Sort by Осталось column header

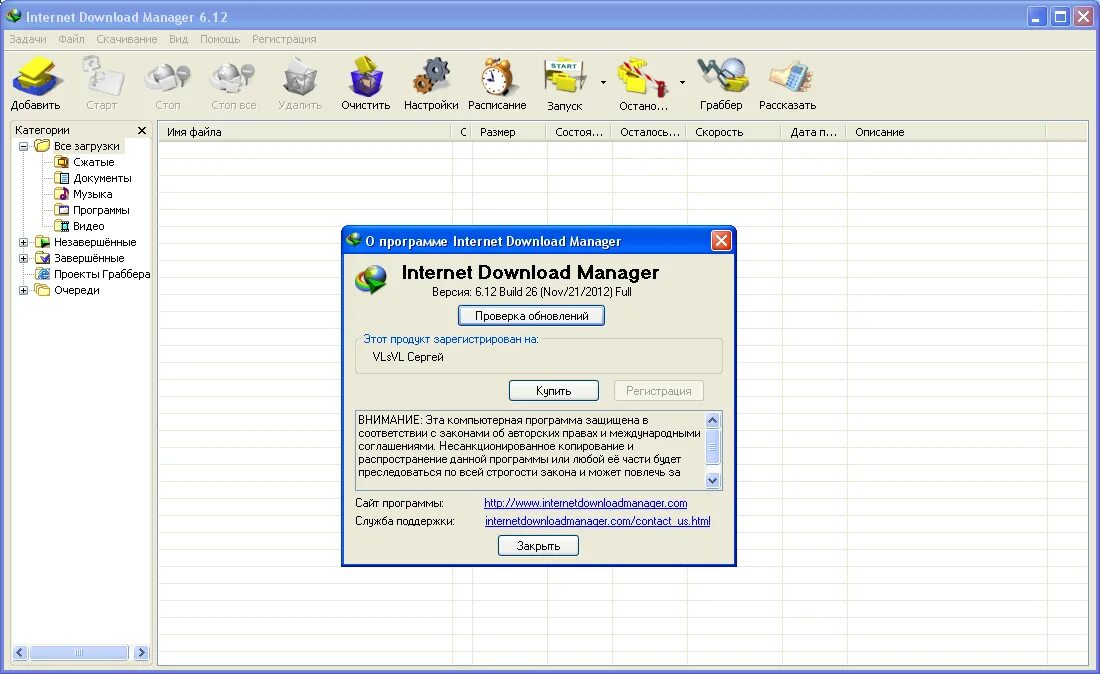[649, 132]
